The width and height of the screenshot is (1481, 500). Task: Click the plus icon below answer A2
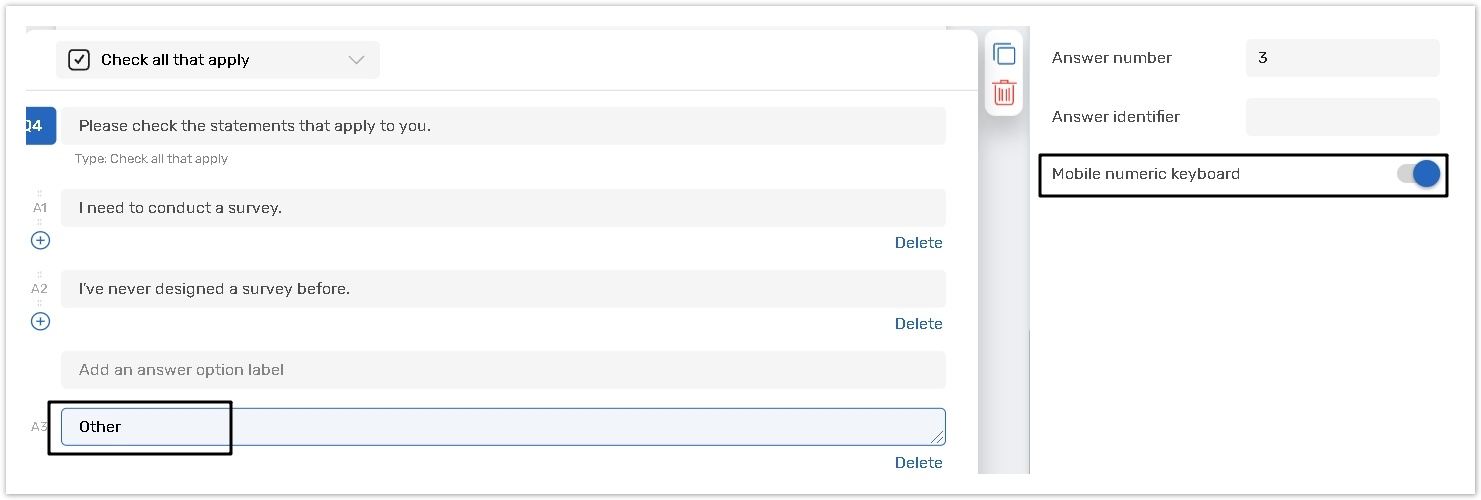coord(40,321)
